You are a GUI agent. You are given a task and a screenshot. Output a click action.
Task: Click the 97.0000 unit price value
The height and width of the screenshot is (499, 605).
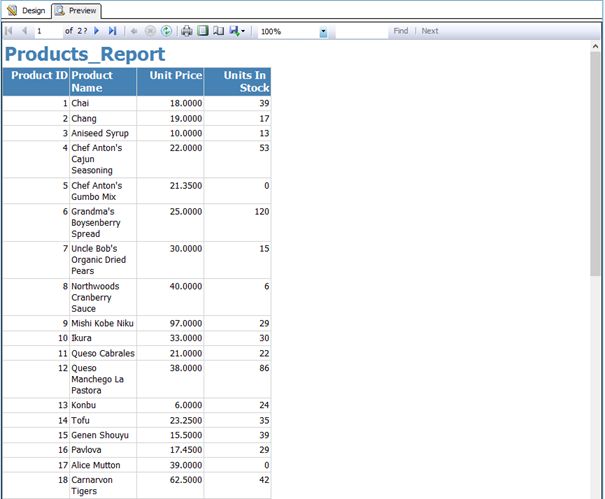pos(186,323)
